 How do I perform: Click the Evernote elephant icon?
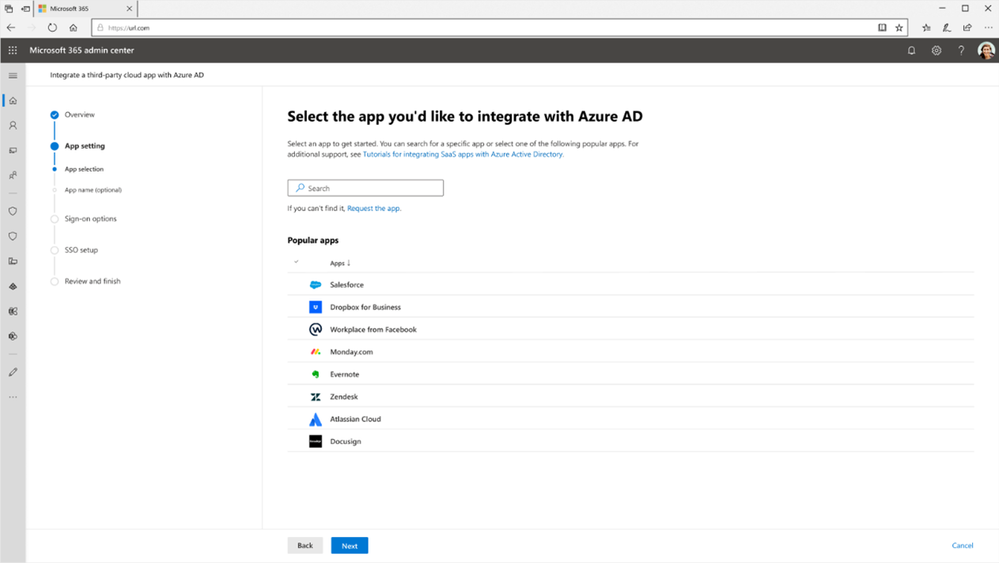[x=315, y=374]
